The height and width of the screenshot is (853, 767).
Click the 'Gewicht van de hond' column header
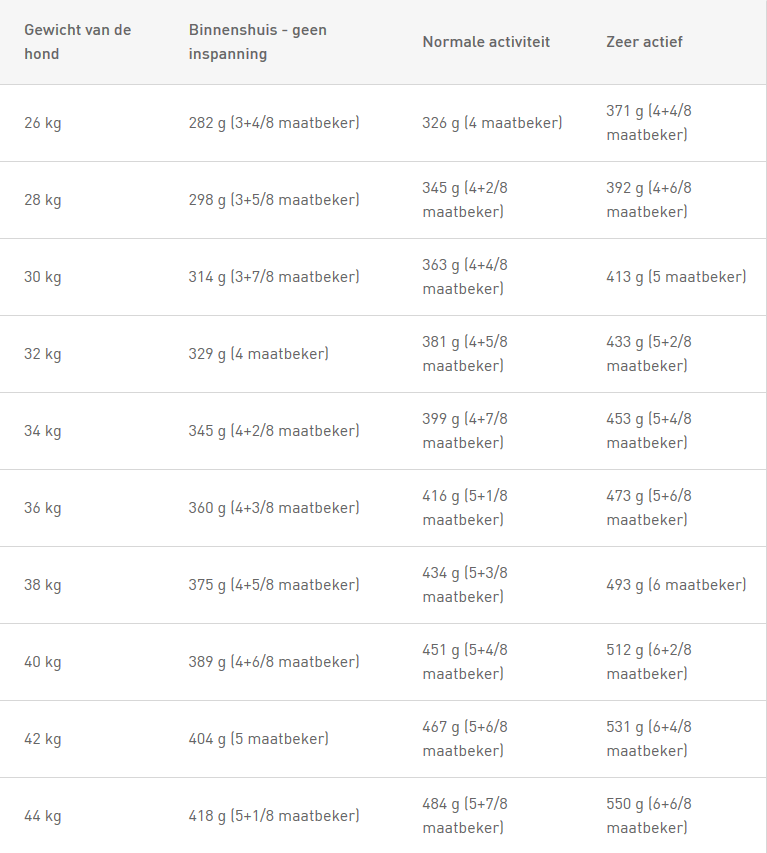(78, 42)
